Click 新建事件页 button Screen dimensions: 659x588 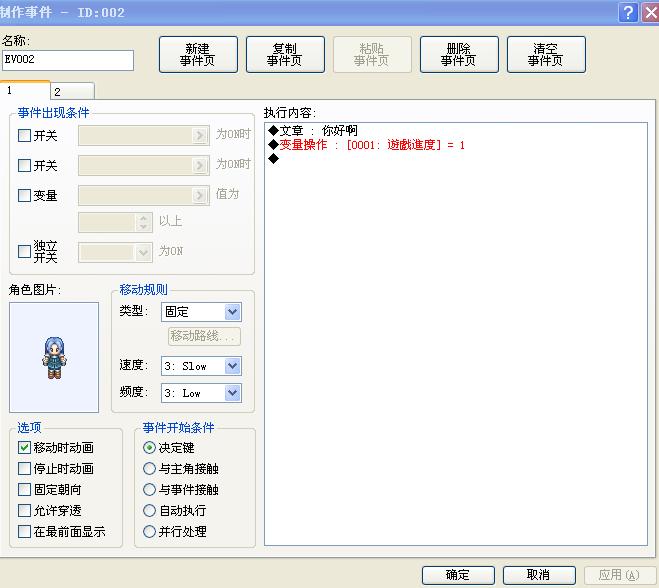198,55
